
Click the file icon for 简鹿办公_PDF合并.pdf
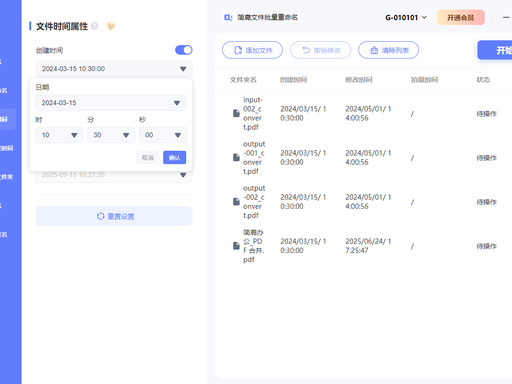(x=236, y=246)
